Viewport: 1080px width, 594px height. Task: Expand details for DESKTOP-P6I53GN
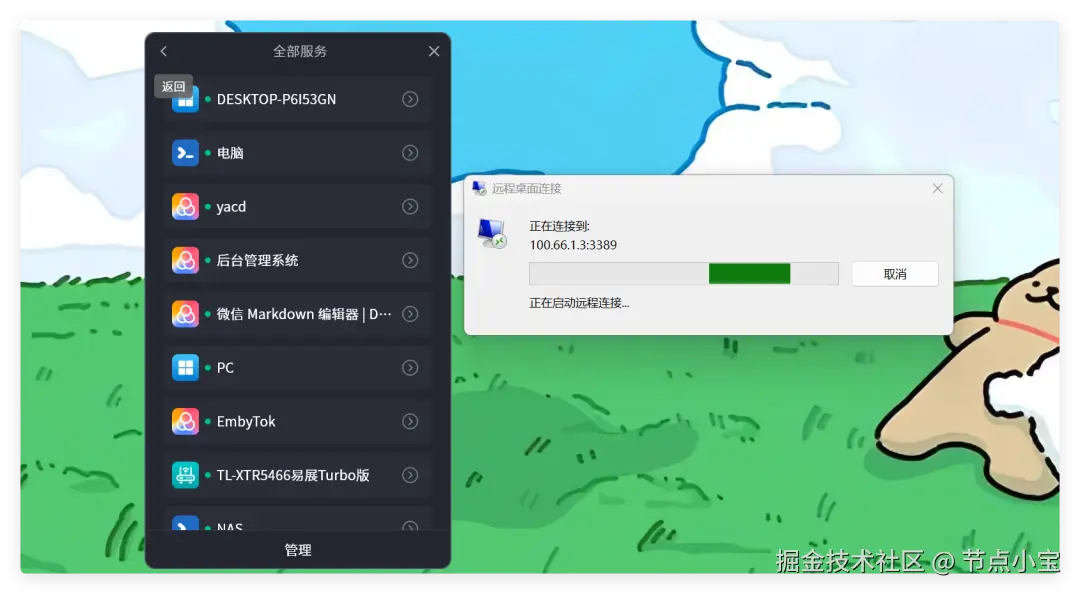pos(410,99)
